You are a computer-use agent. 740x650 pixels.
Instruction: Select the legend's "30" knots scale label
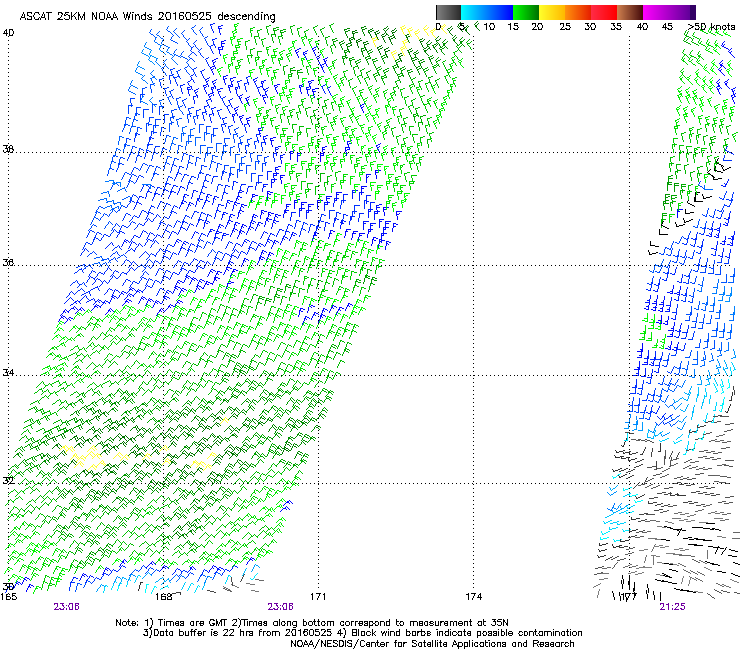tap(590, 27)
